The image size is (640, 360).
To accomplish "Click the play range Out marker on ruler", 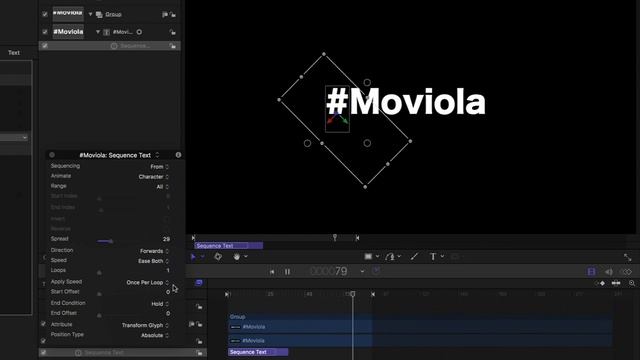I will coord(373,294).
